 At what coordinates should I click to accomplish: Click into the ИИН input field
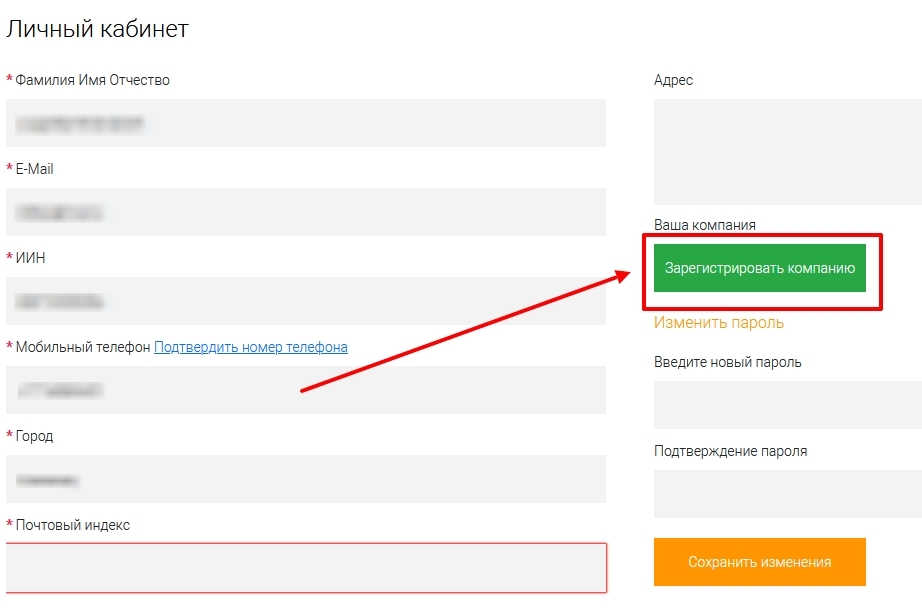tap(305, 301)
